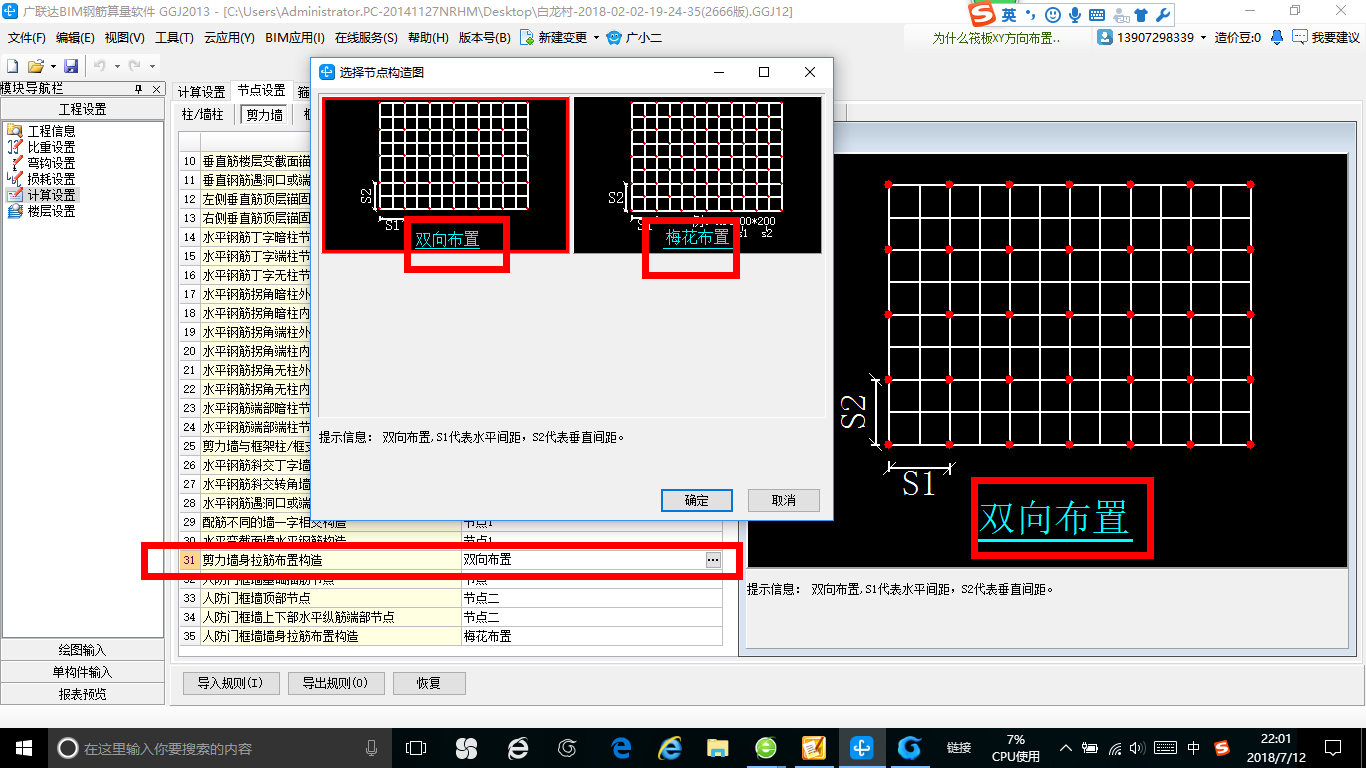
Task: Click Sogou IME soft keyboard icon
Action: pyautogui.click(x=1097, y=15)
